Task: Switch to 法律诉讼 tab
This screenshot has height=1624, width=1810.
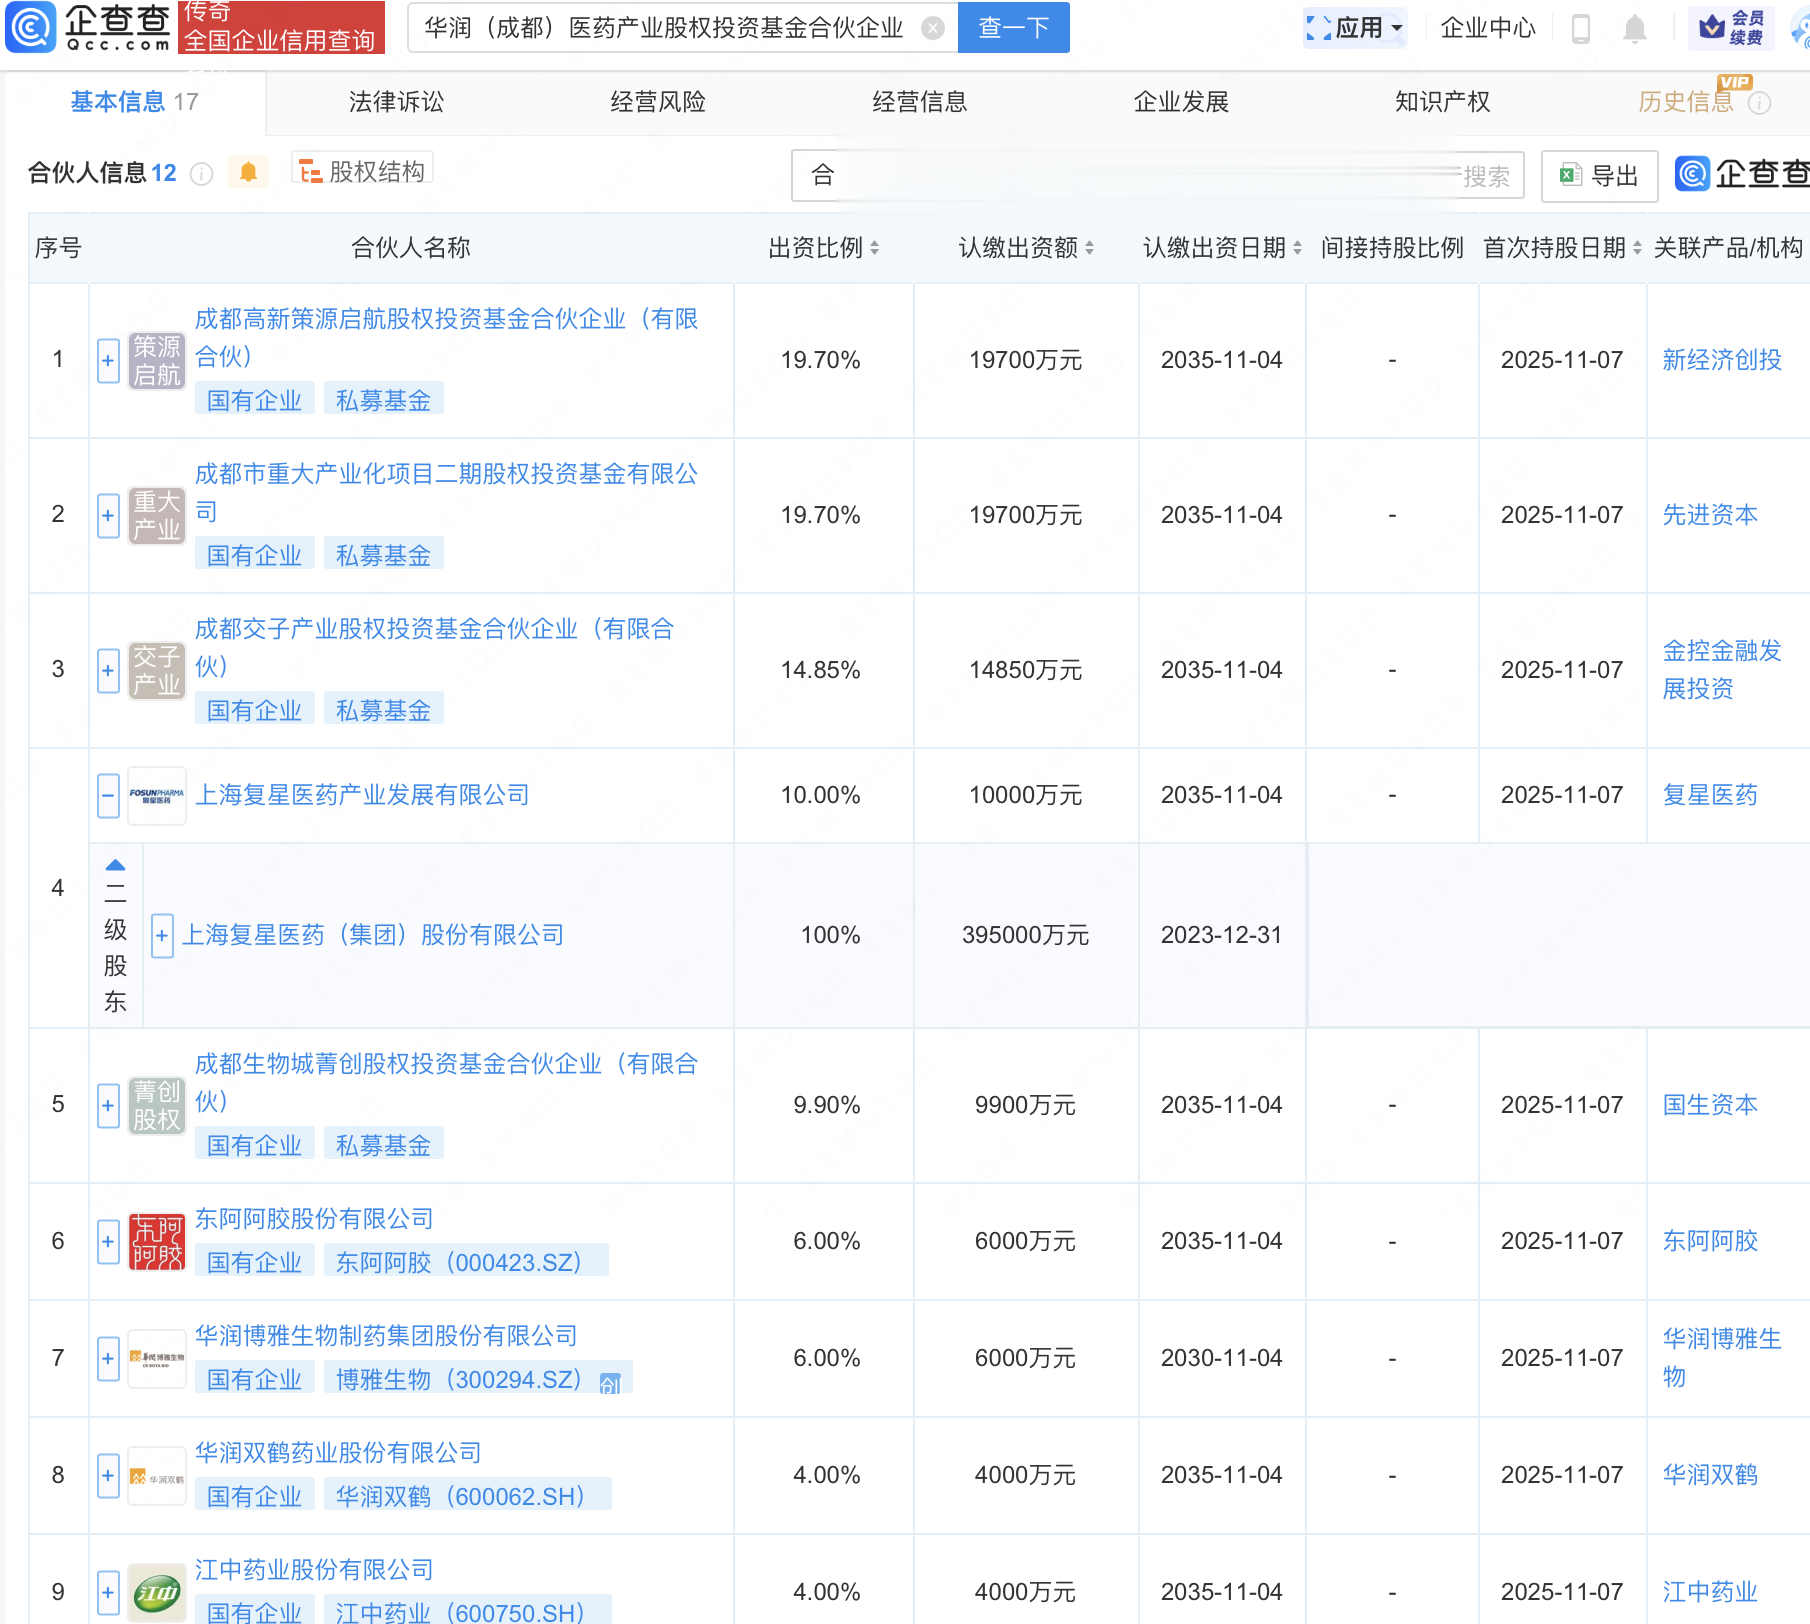Action: pos(396,102)
